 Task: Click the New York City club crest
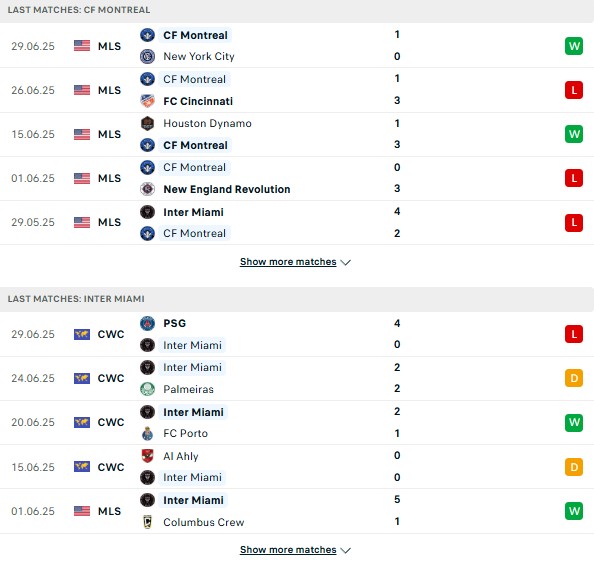coord(147,56)
